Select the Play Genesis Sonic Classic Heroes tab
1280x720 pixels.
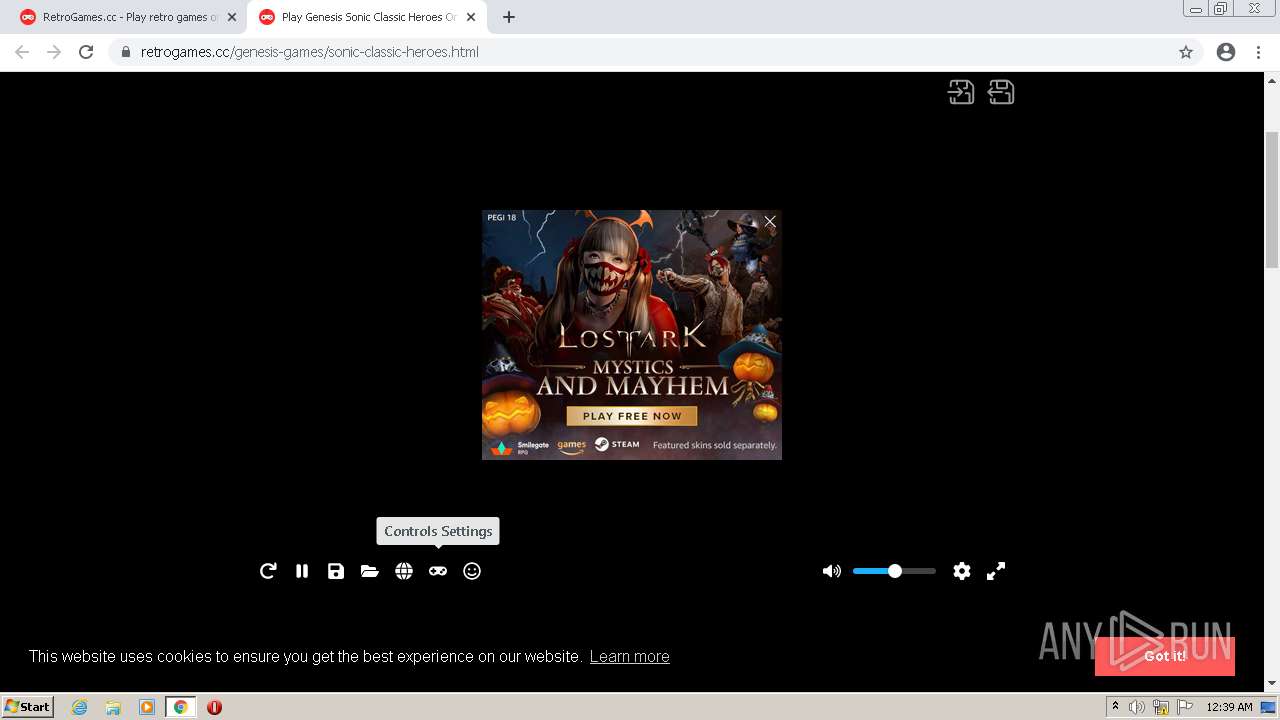(365, 17)
